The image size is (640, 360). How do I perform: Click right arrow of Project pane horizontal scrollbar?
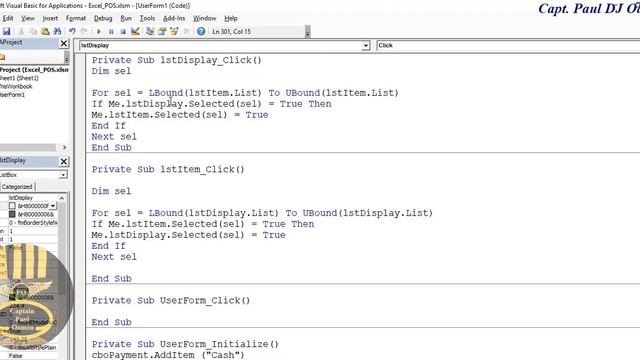[x=64, y=147]
